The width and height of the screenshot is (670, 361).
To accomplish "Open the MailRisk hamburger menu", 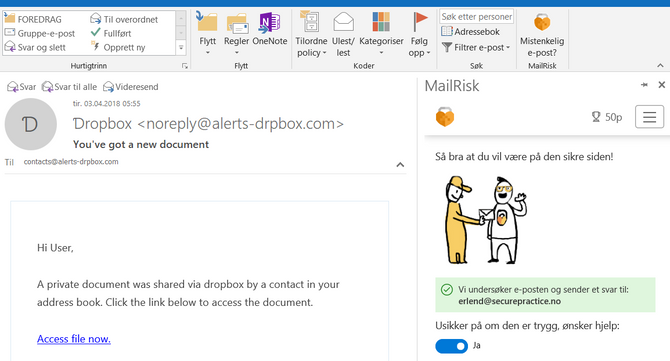I will click(x=649, y=117).
